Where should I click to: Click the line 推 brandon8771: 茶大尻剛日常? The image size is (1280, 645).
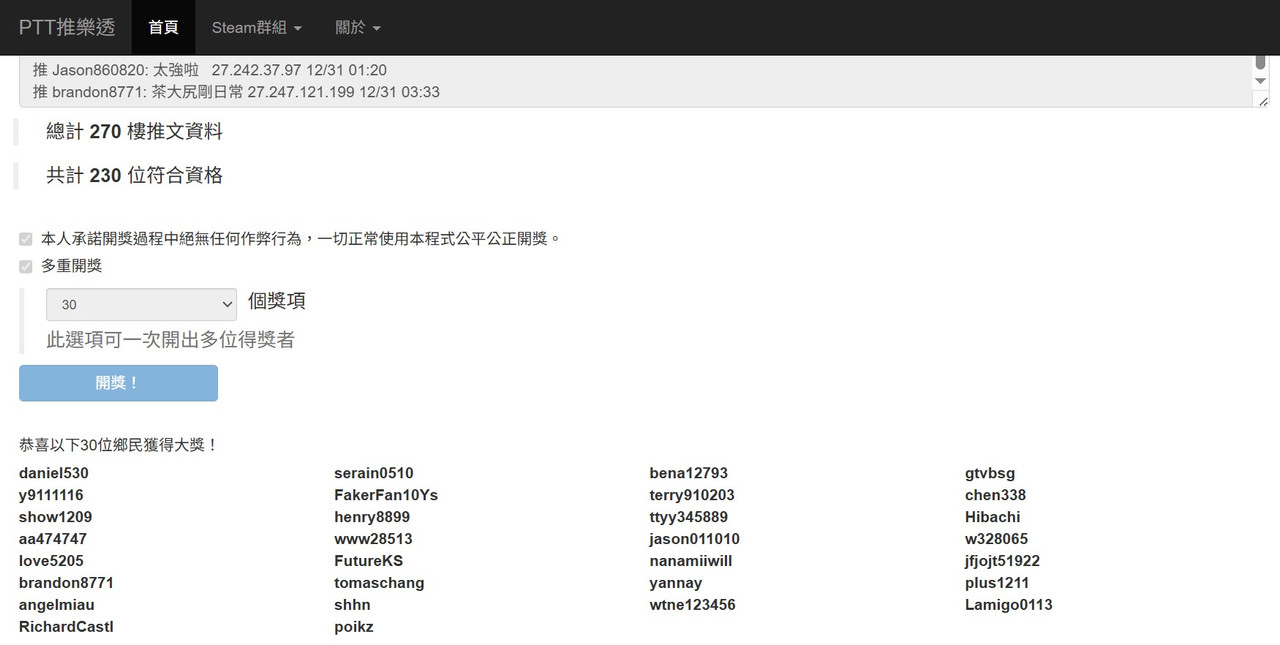236,92
